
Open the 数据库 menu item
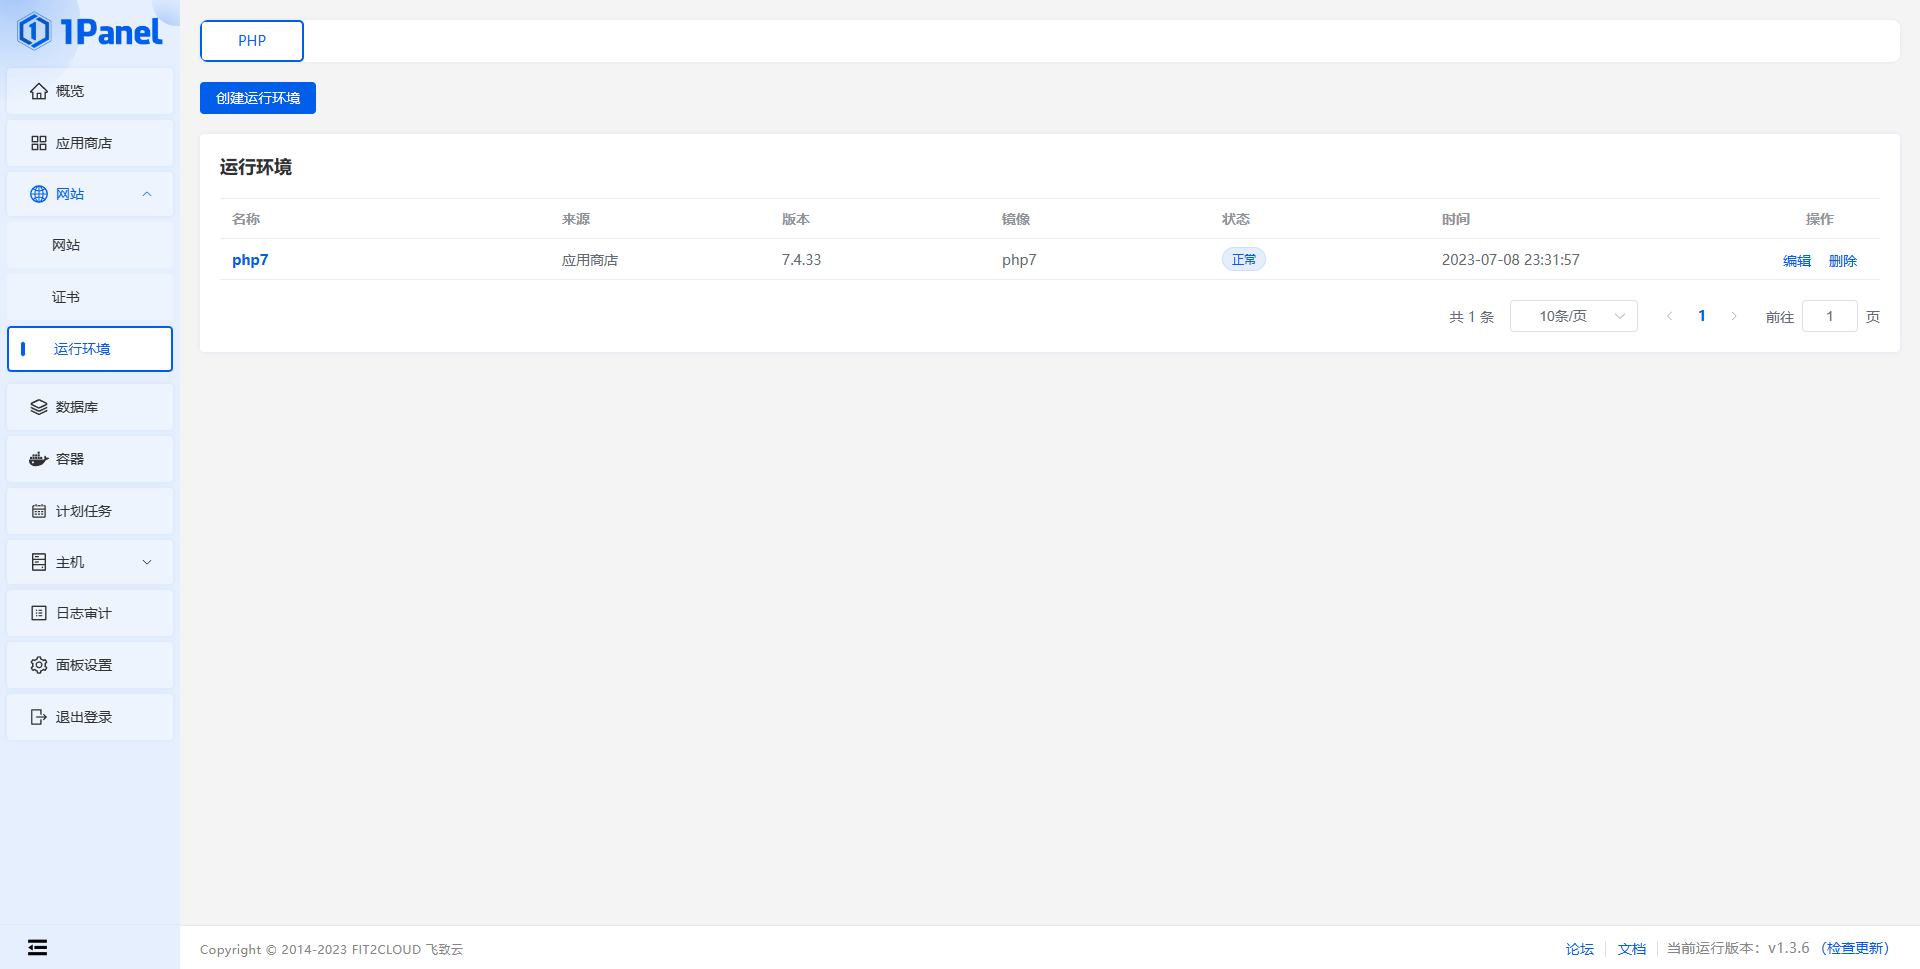[x=90, y=407]
